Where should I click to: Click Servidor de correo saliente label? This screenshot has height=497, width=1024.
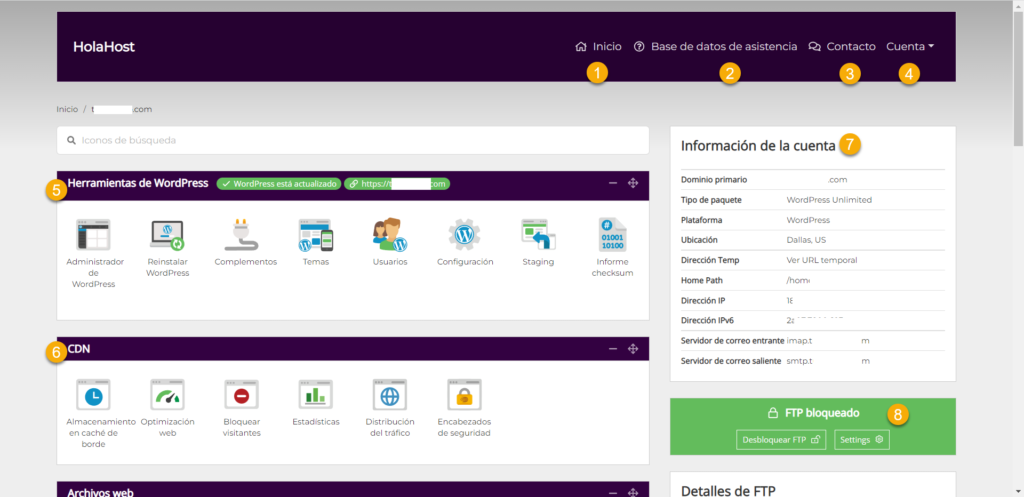[731, 361]
